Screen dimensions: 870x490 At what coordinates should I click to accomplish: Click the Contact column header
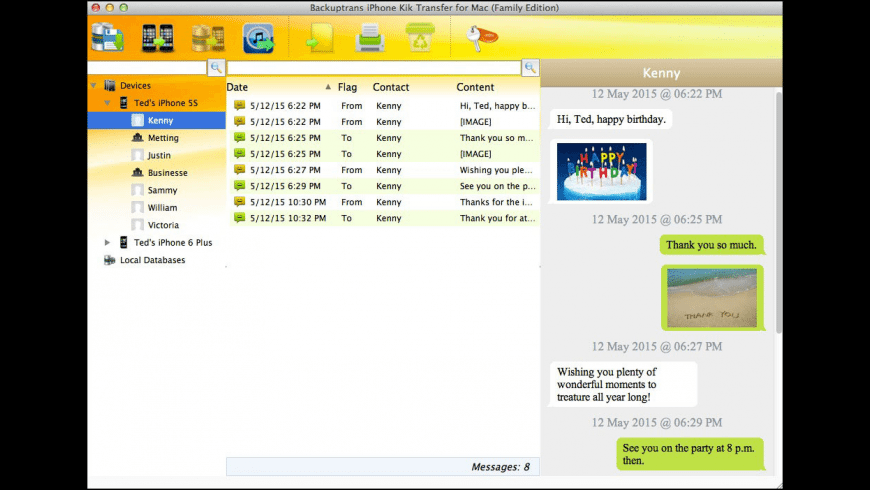391,87
